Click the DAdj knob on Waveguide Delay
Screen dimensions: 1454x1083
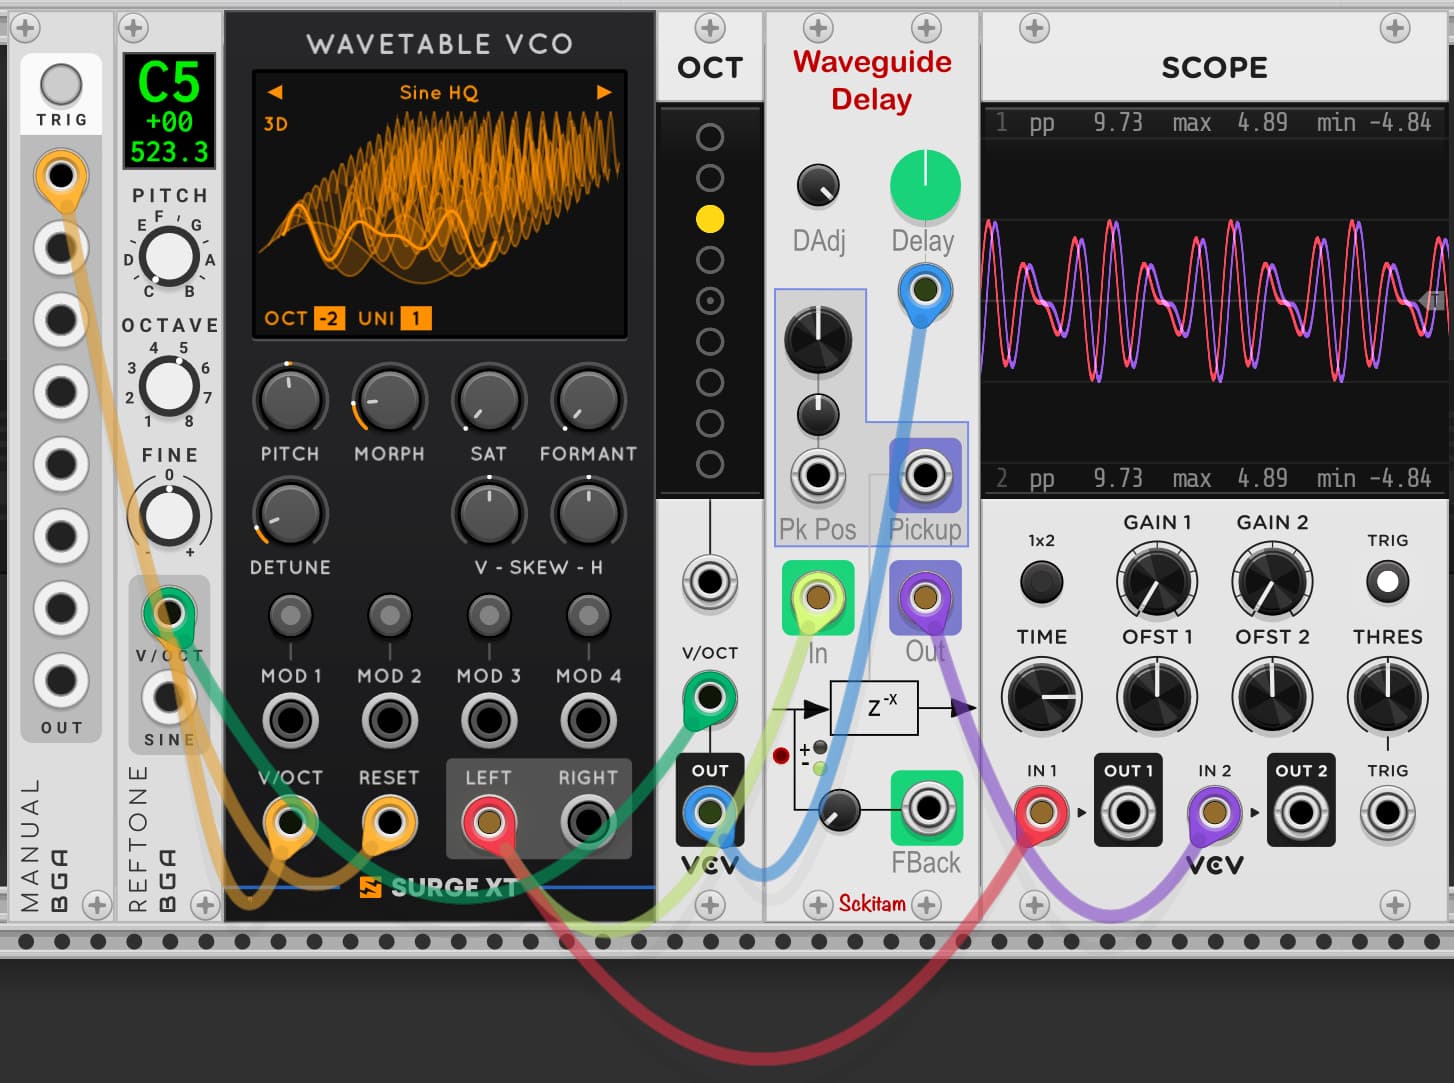(x=818, y=185)
